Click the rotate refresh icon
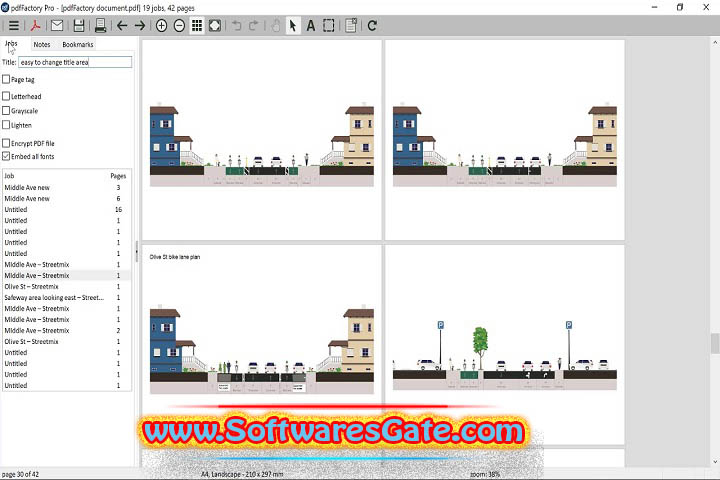The image size is (720, 480). coord(372,26)
